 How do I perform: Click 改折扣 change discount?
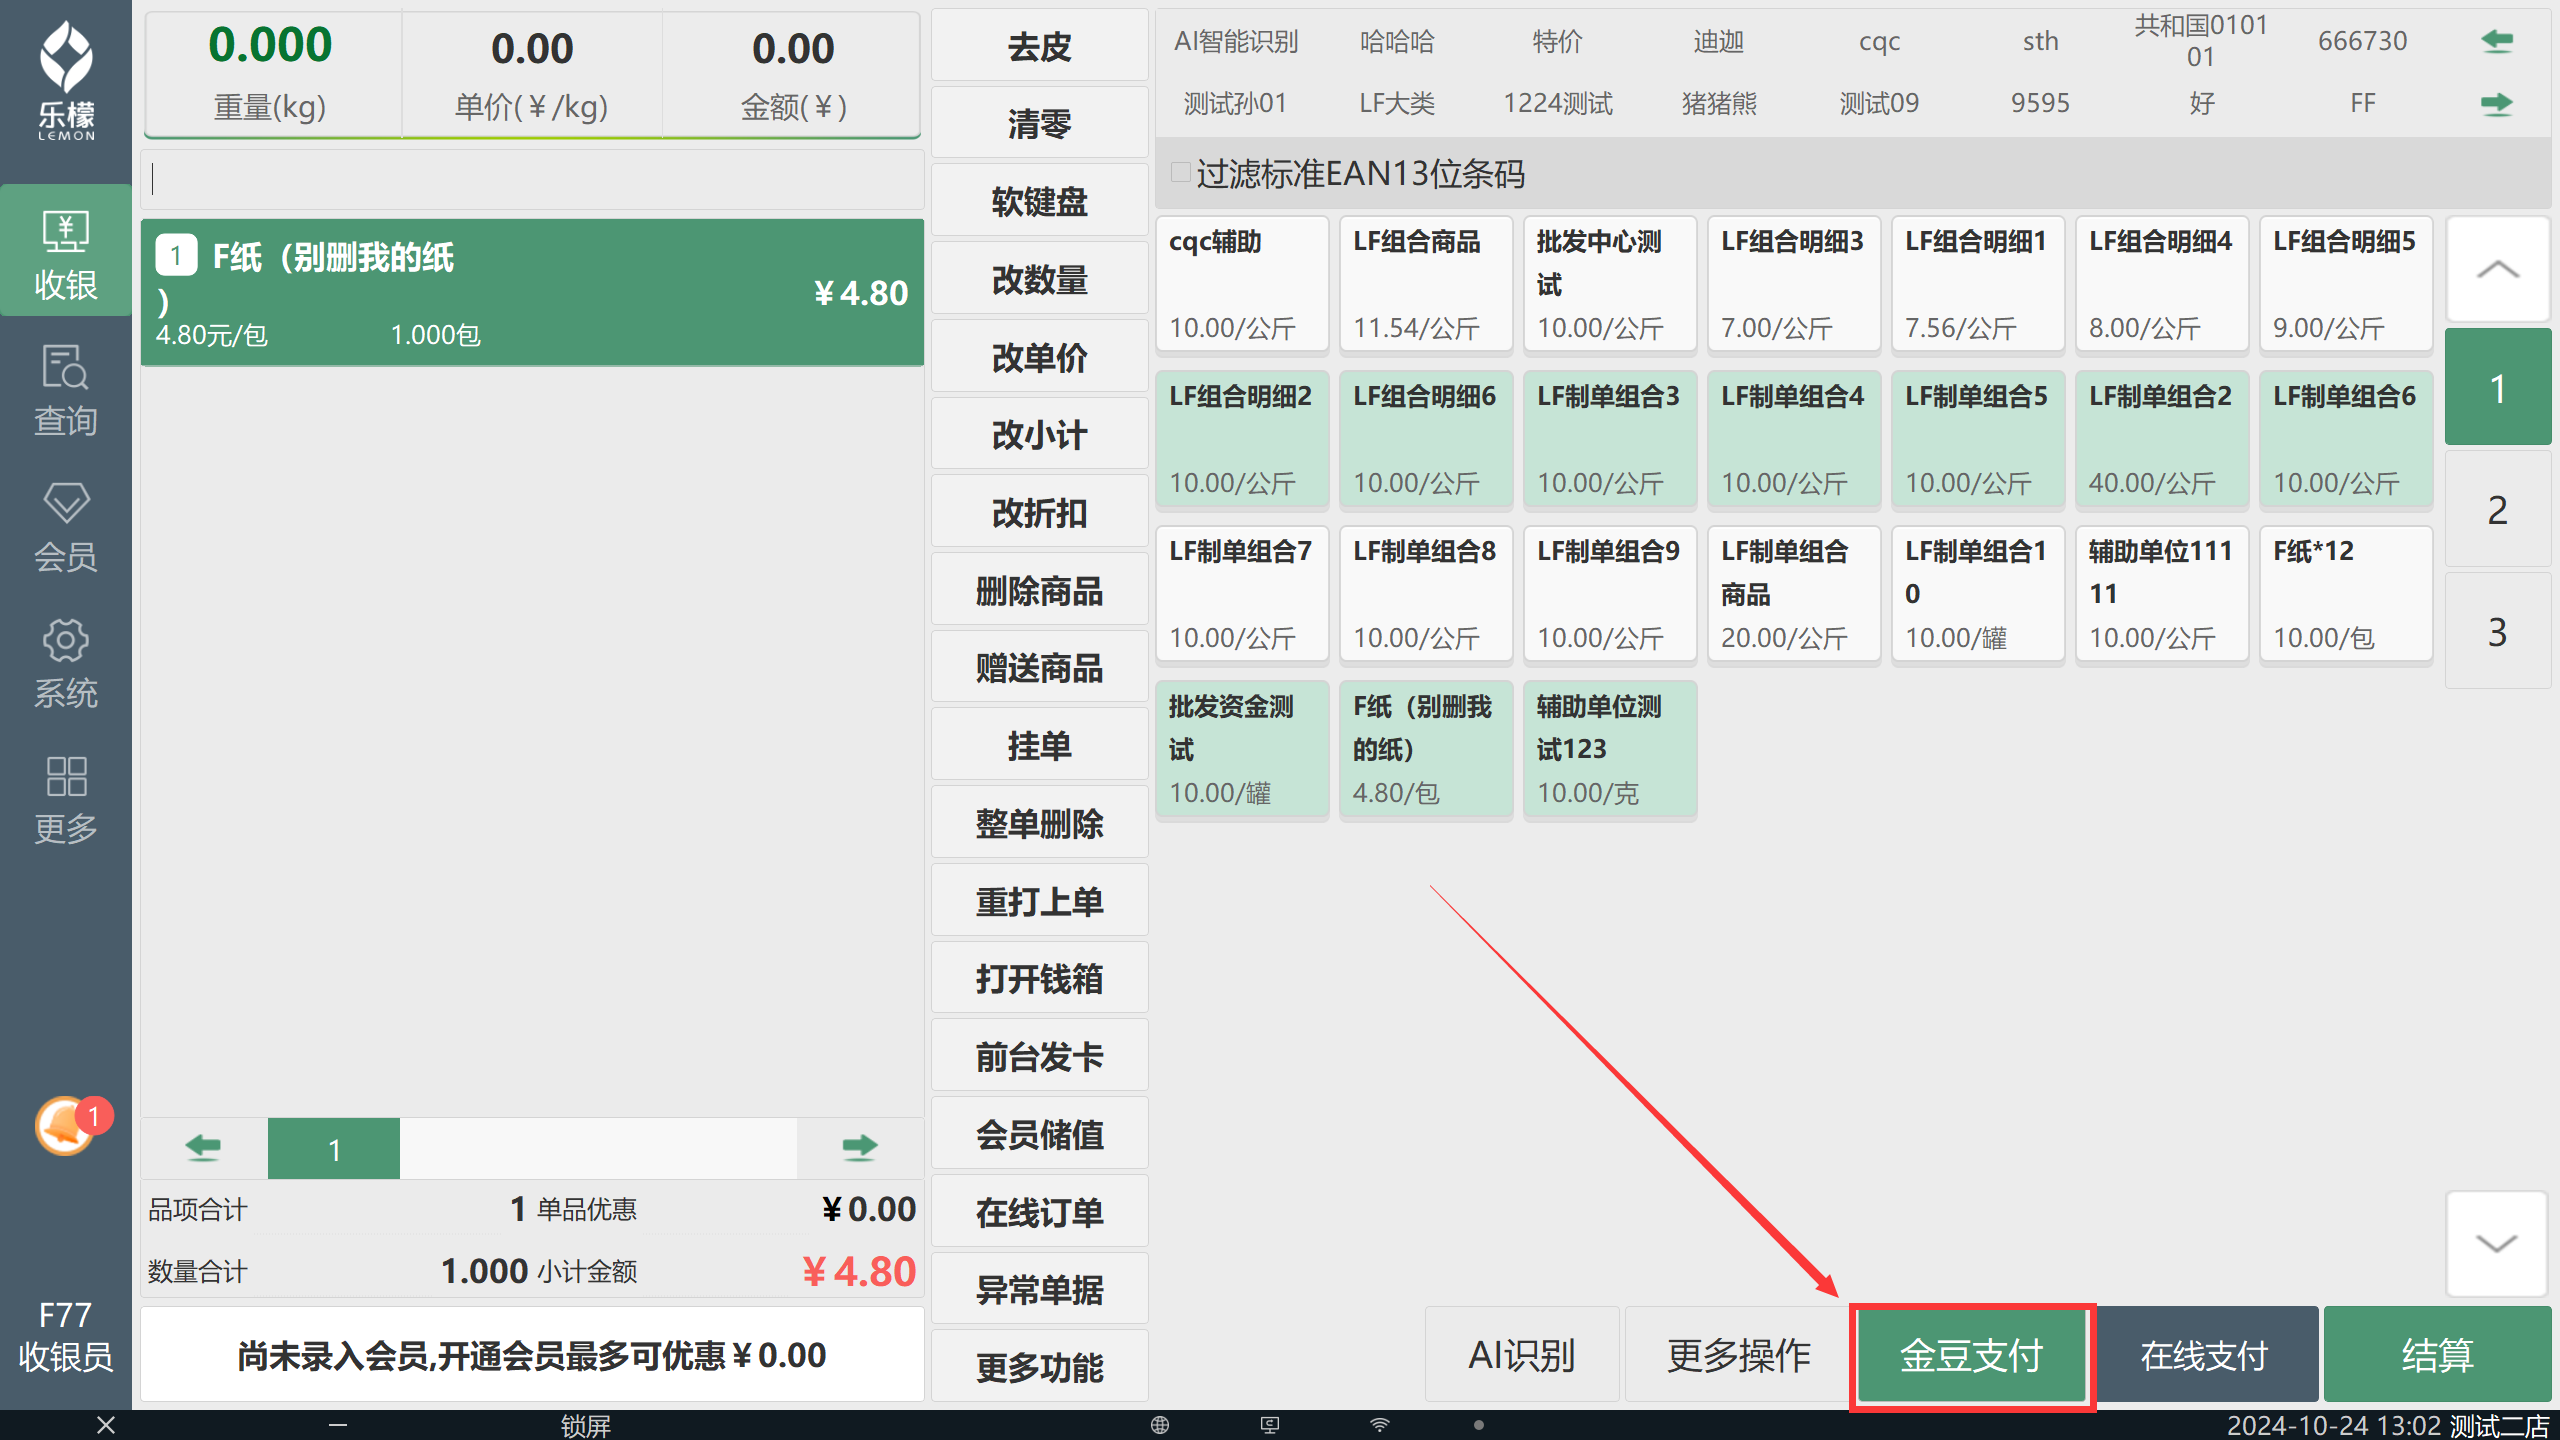pos(1040,512)
